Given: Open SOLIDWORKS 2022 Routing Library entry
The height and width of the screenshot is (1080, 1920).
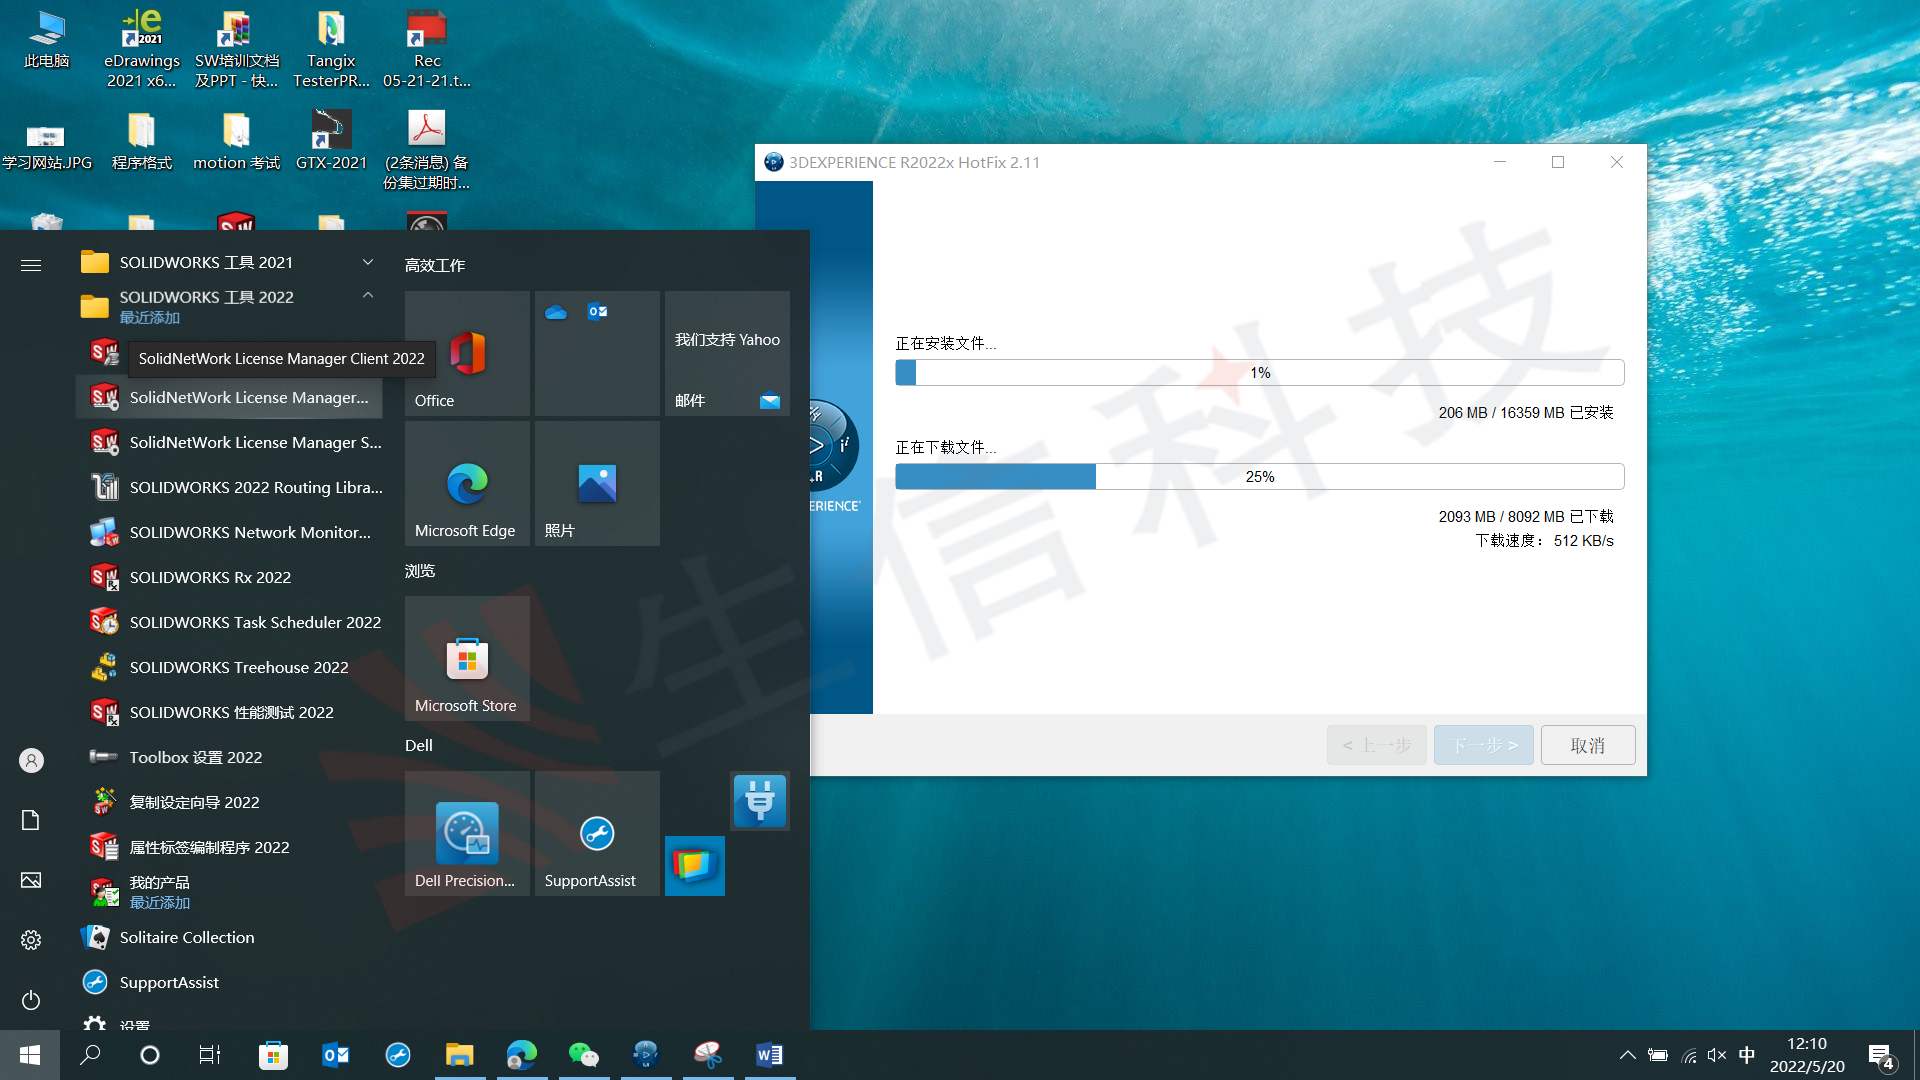Looking at the screenshot, I should pos(229,487).
